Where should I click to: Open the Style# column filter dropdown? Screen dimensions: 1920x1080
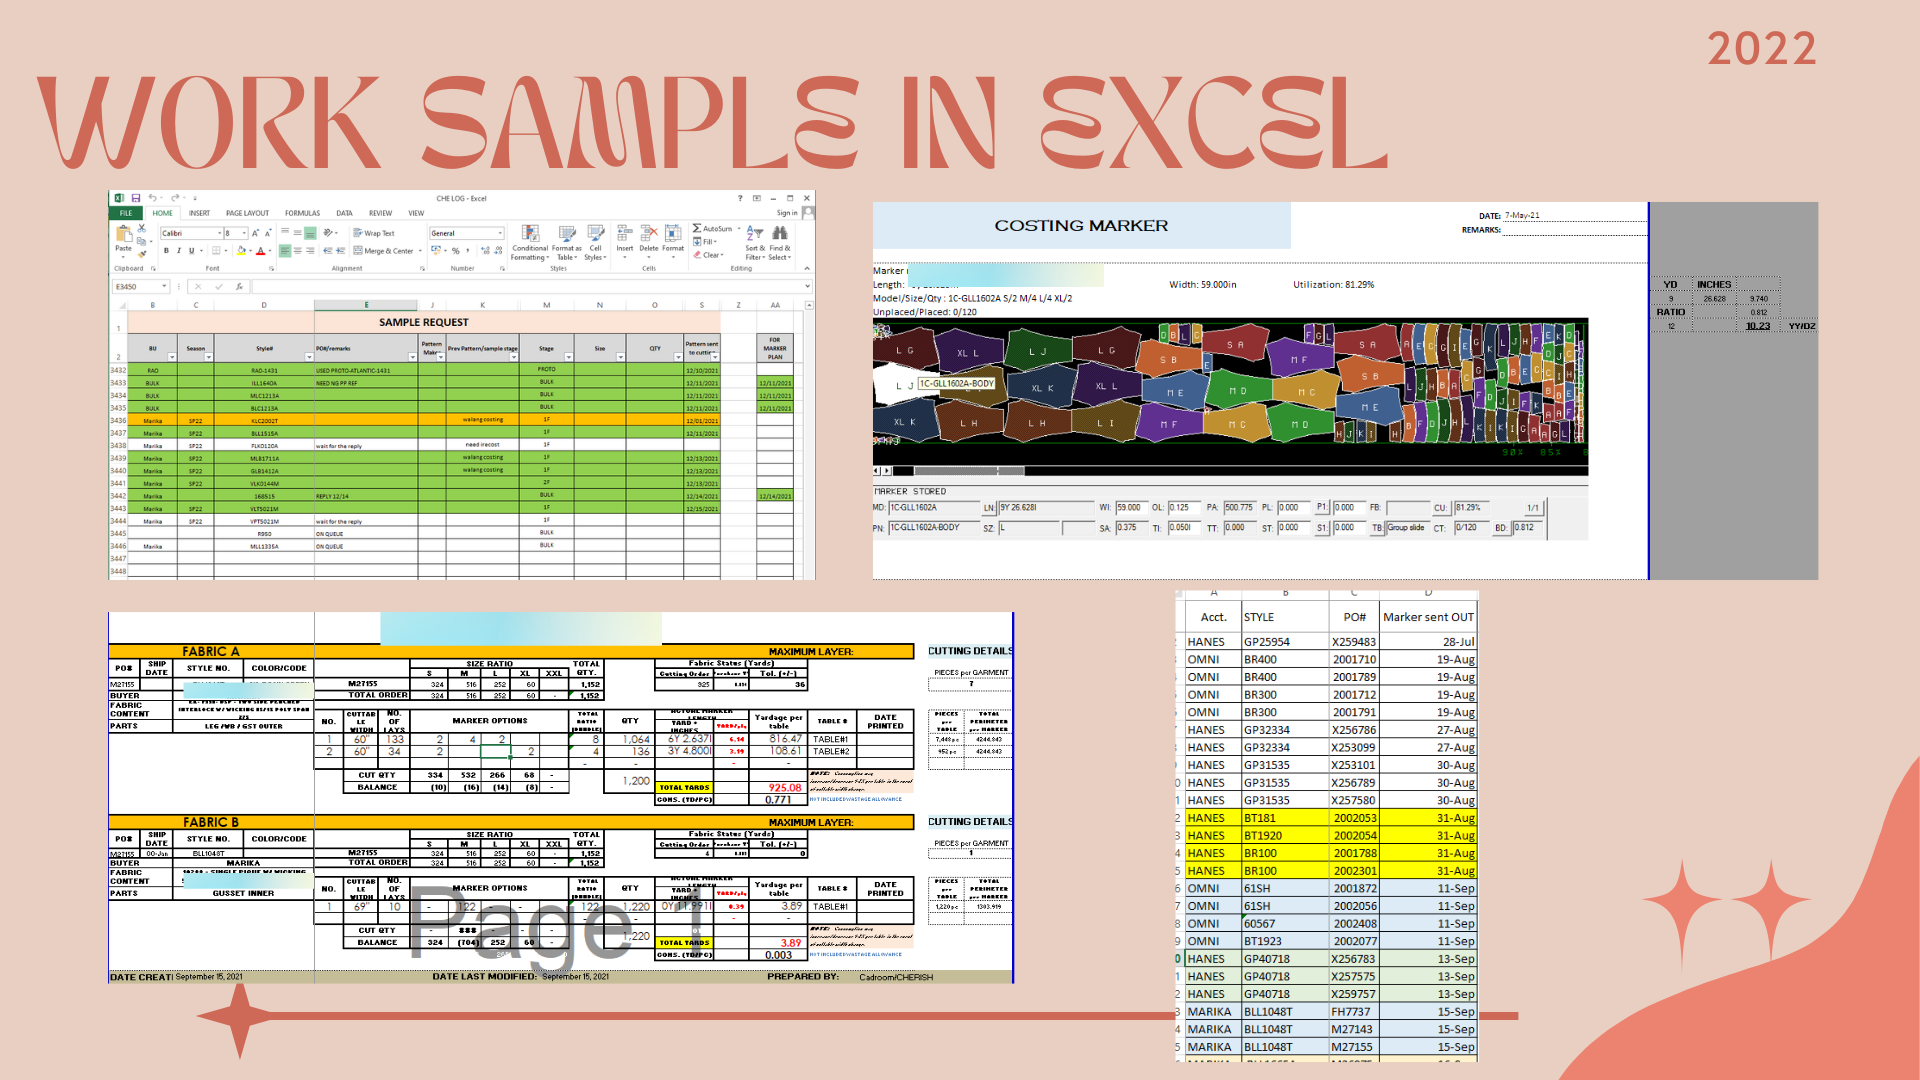(308, 357)
